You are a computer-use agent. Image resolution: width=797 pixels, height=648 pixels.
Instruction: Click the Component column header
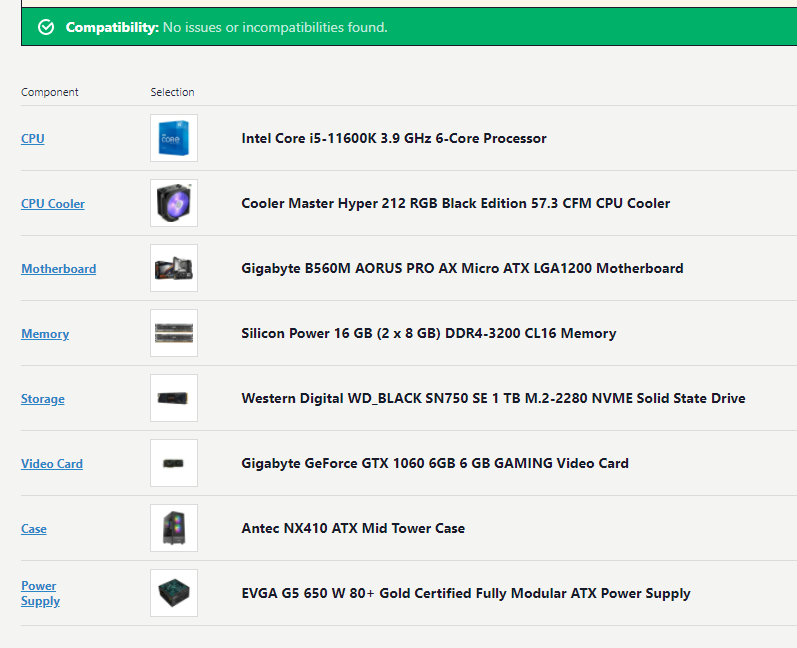pyautogui.click(x=49, y=92)
